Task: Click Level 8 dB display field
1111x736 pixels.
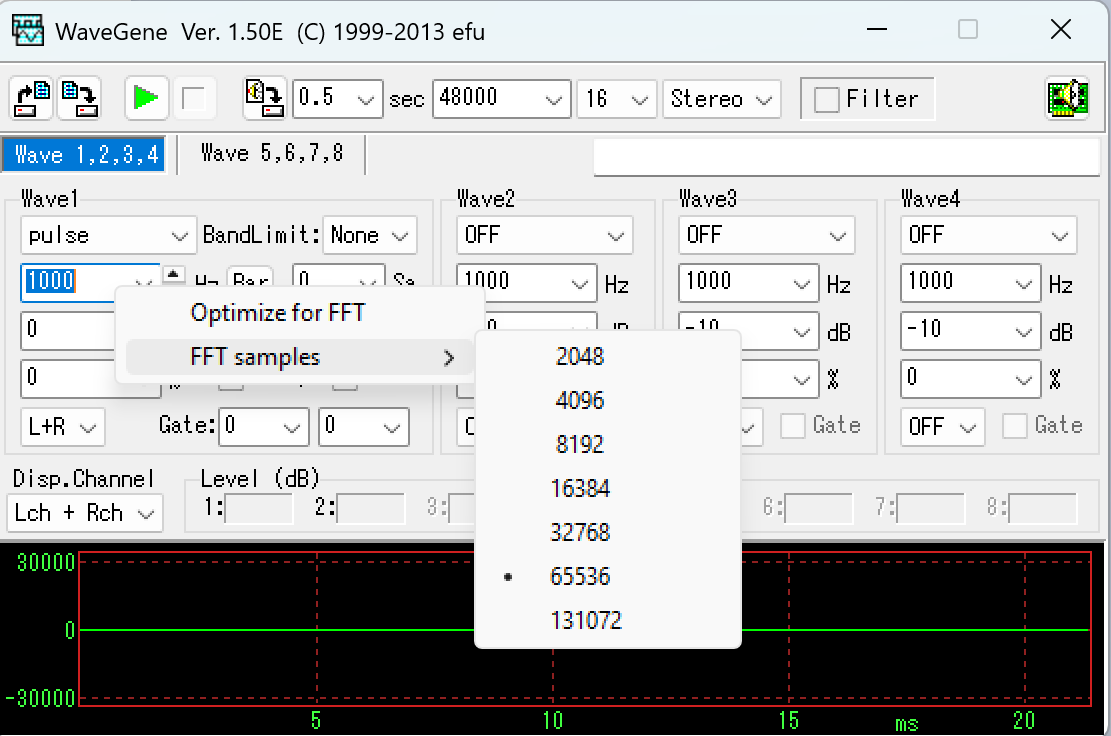Action: point(1042,508)
